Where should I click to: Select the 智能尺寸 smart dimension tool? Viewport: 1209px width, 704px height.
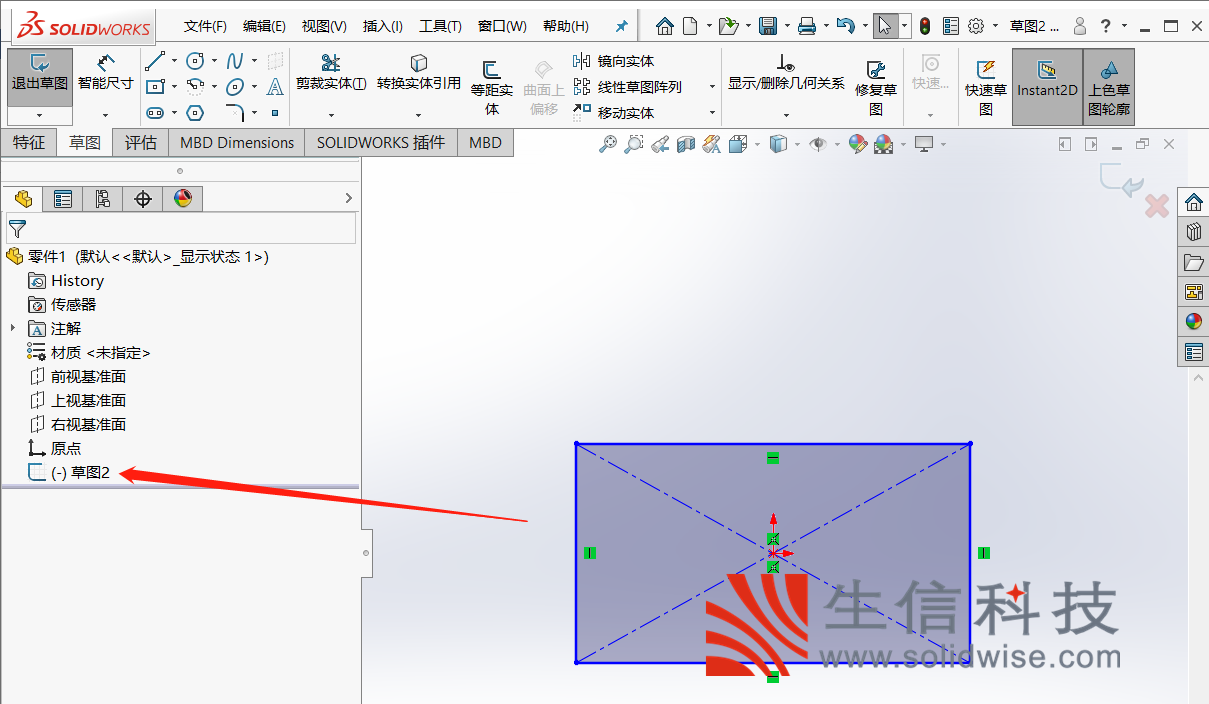[x=105, y=73]
